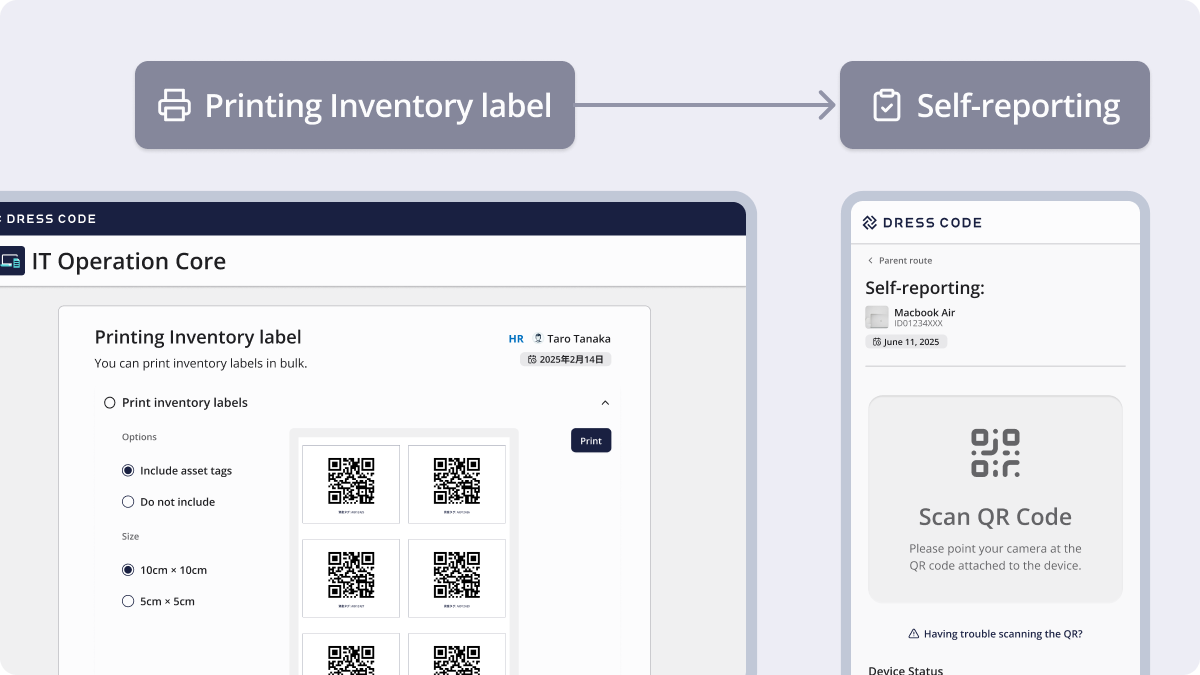Click Taro Tanaka's avatar icon
The height and width of the screenshot is (675, 1200).
point(538,338)
